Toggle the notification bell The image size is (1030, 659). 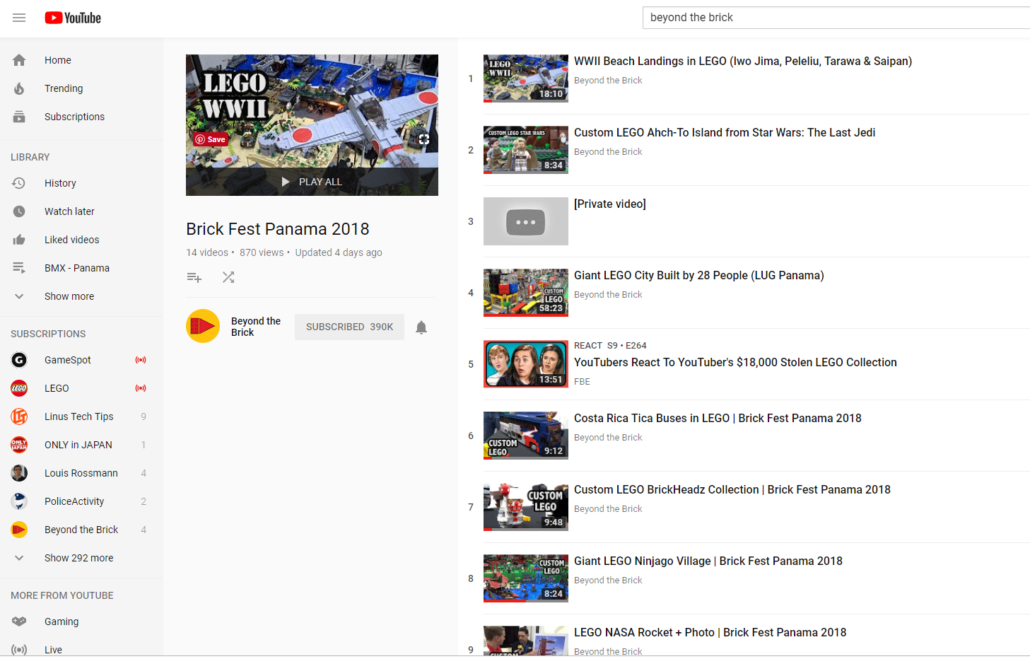click(421, 327)
